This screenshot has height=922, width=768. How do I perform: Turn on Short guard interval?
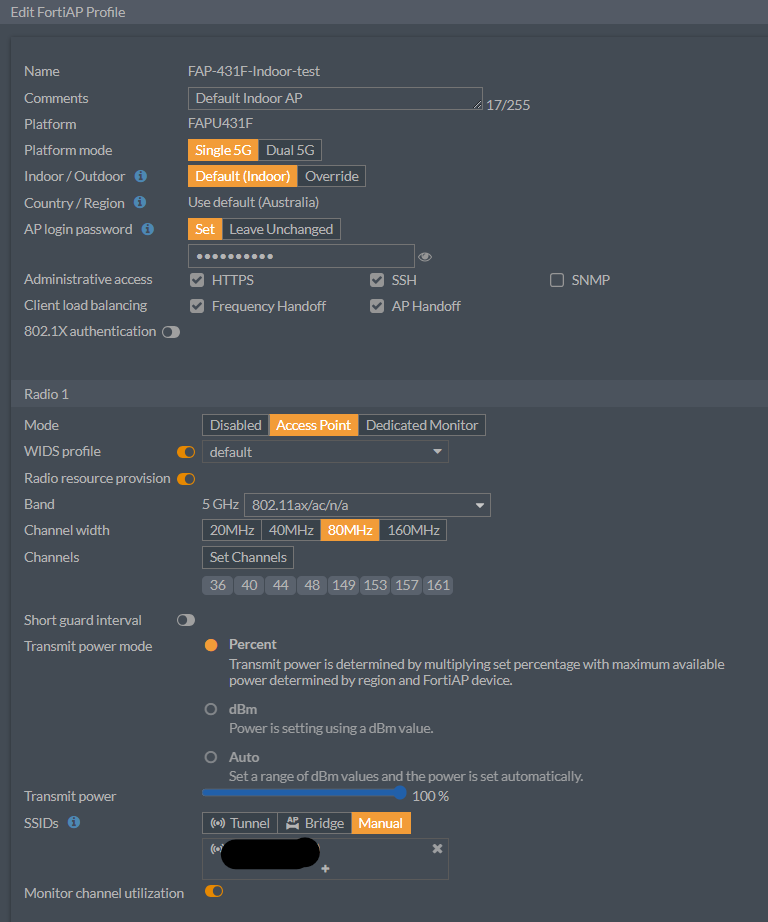click(186, 620)
